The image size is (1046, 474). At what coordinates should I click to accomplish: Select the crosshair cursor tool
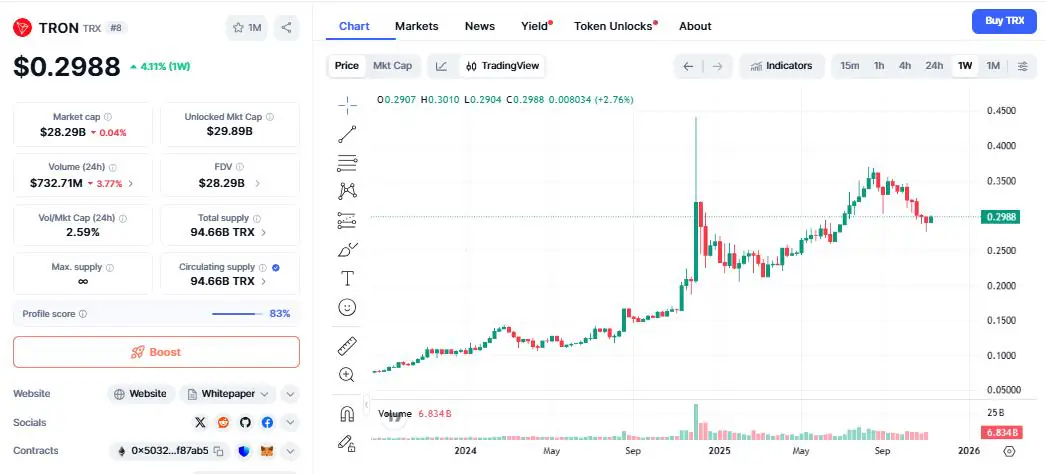(347, 103)
